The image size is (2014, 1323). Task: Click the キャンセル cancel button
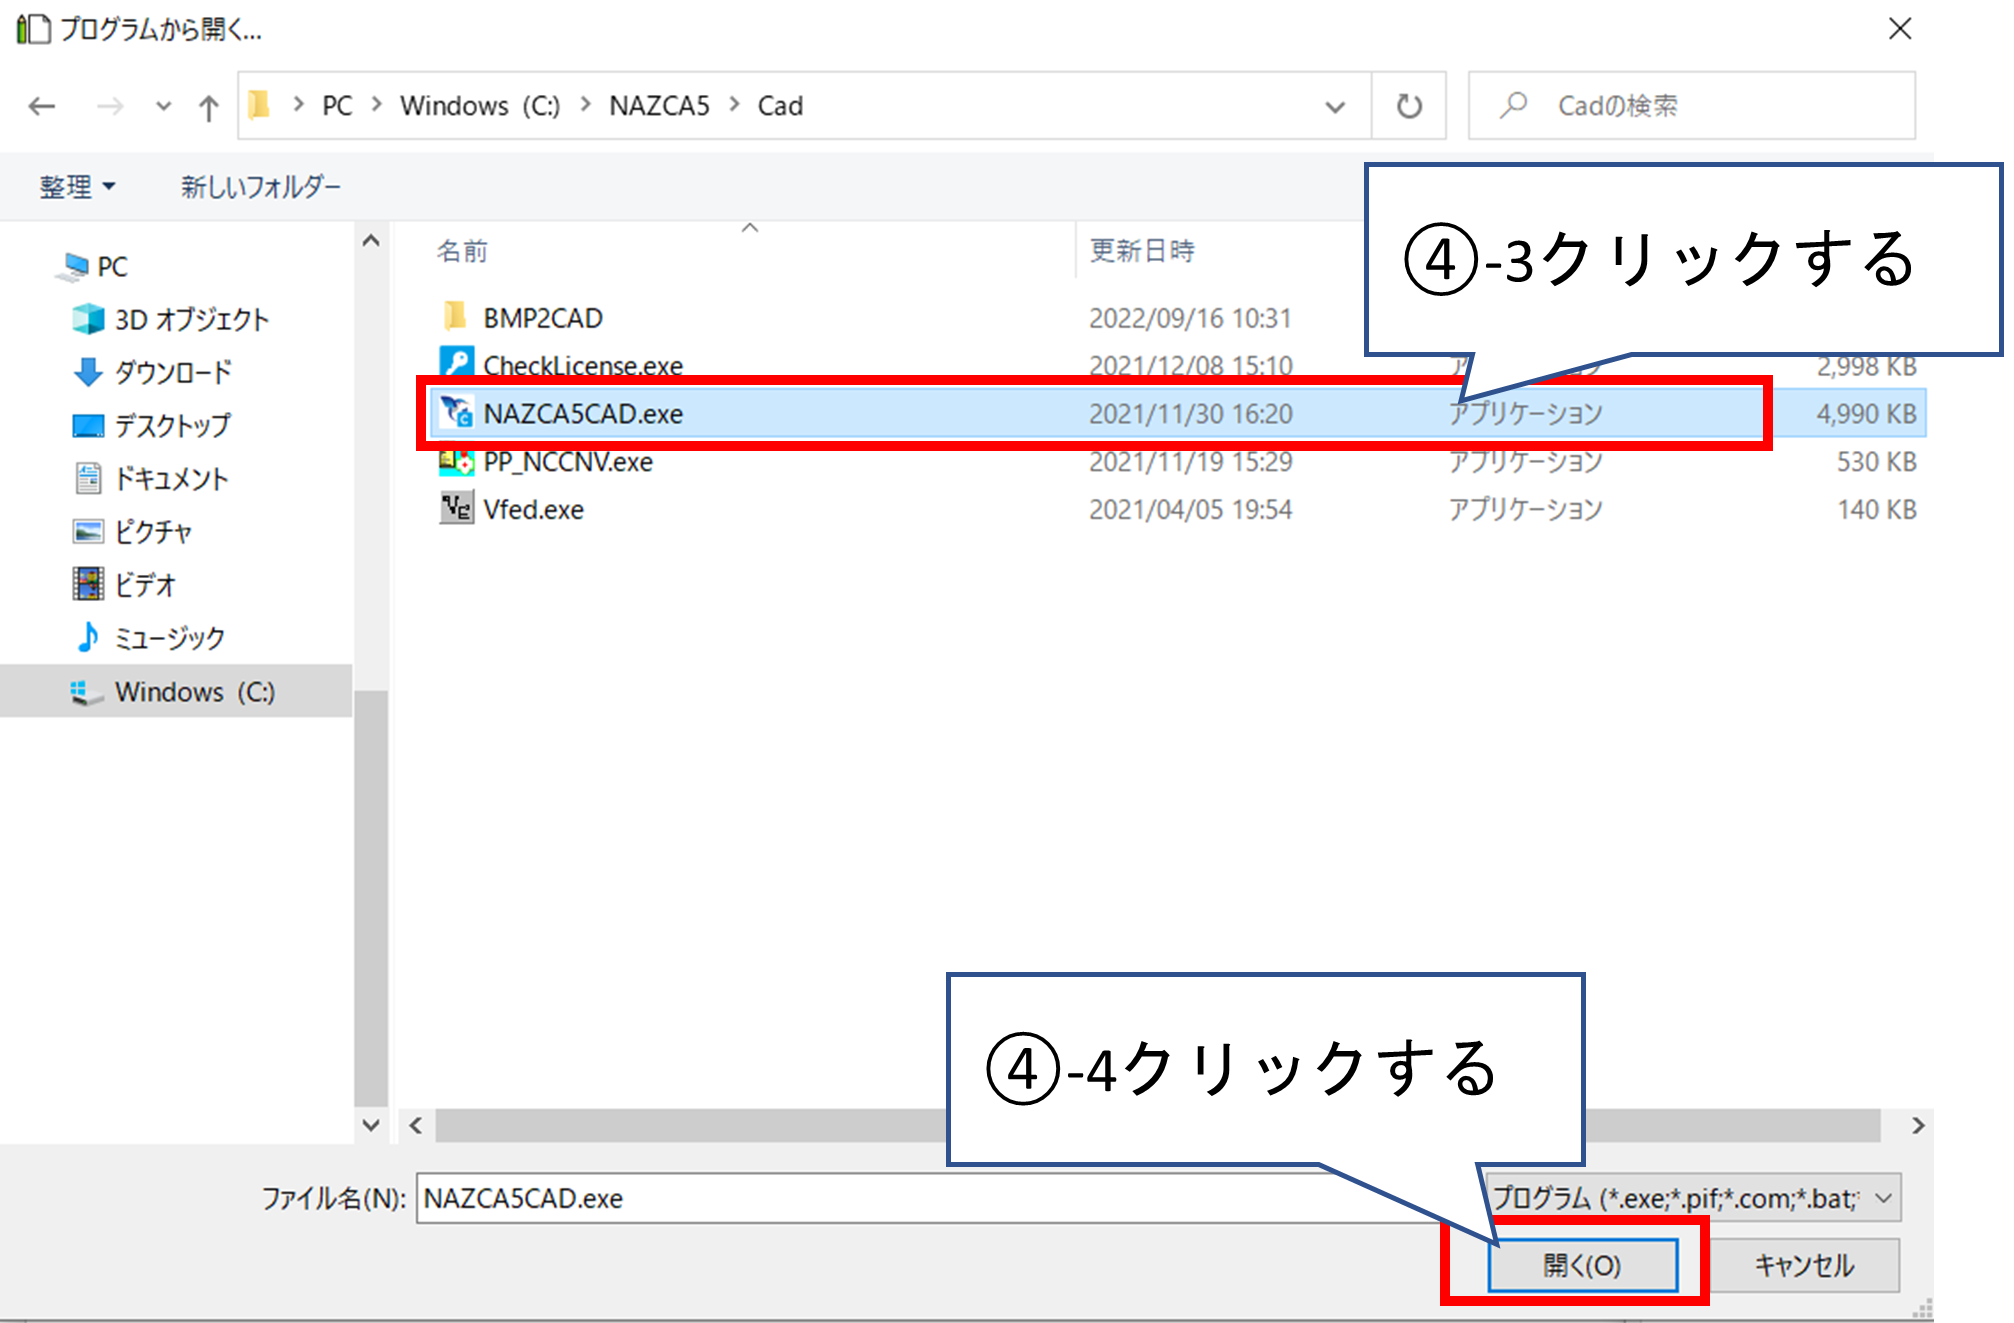click(1805, 1265)
